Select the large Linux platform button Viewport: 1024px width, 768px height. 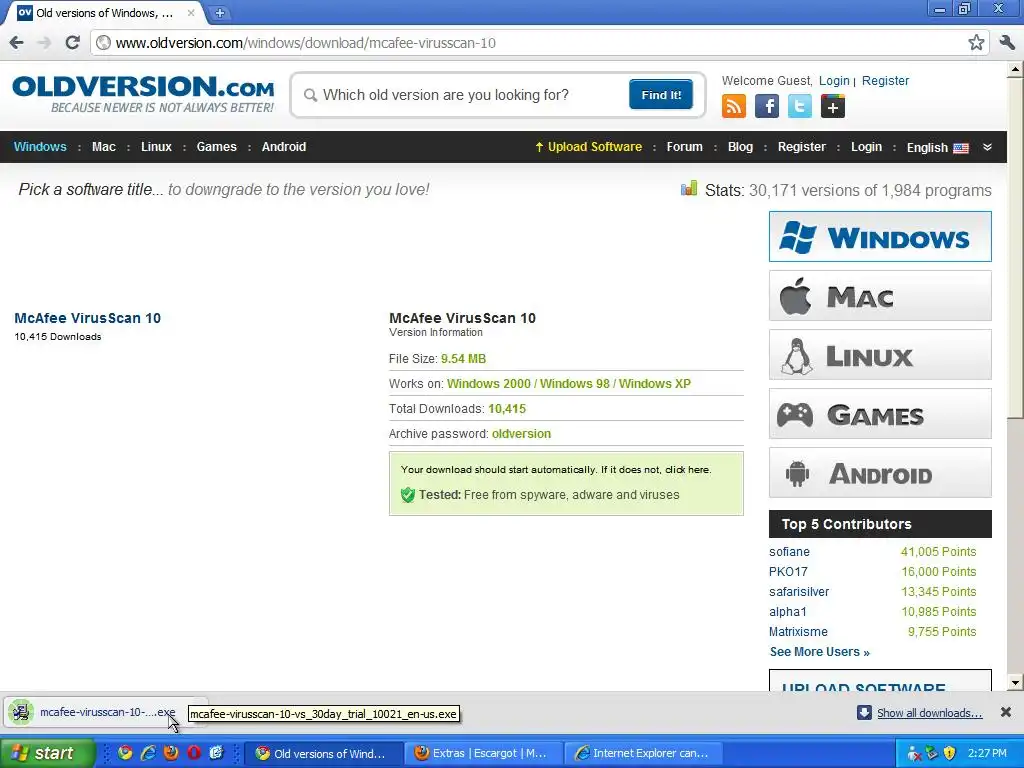pyautogui.click(x=880, y=355)
